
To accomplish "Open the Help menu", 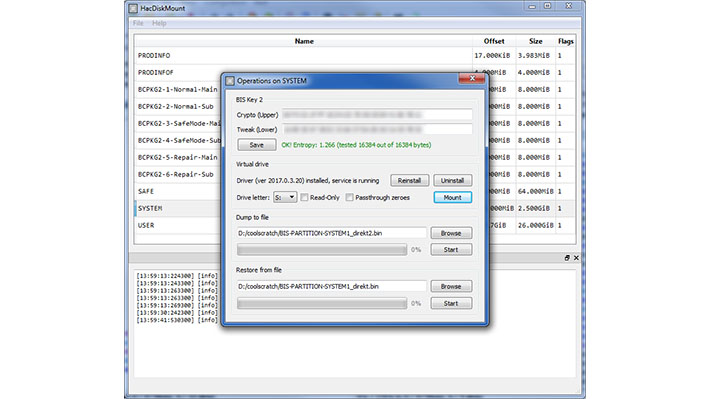I will (159, 23).
